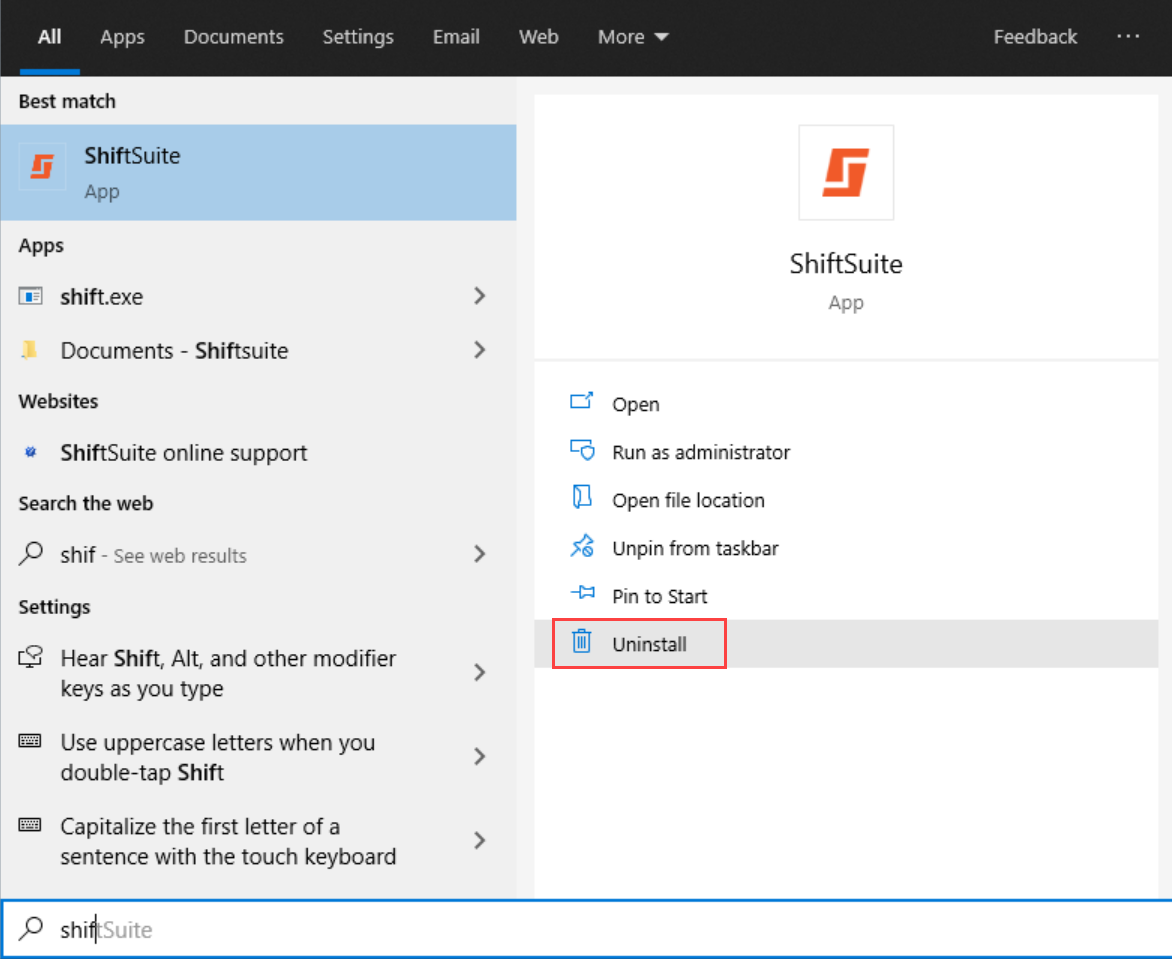Click the Feedback button
The image size is (1172, 959).
pos(1035,37)
